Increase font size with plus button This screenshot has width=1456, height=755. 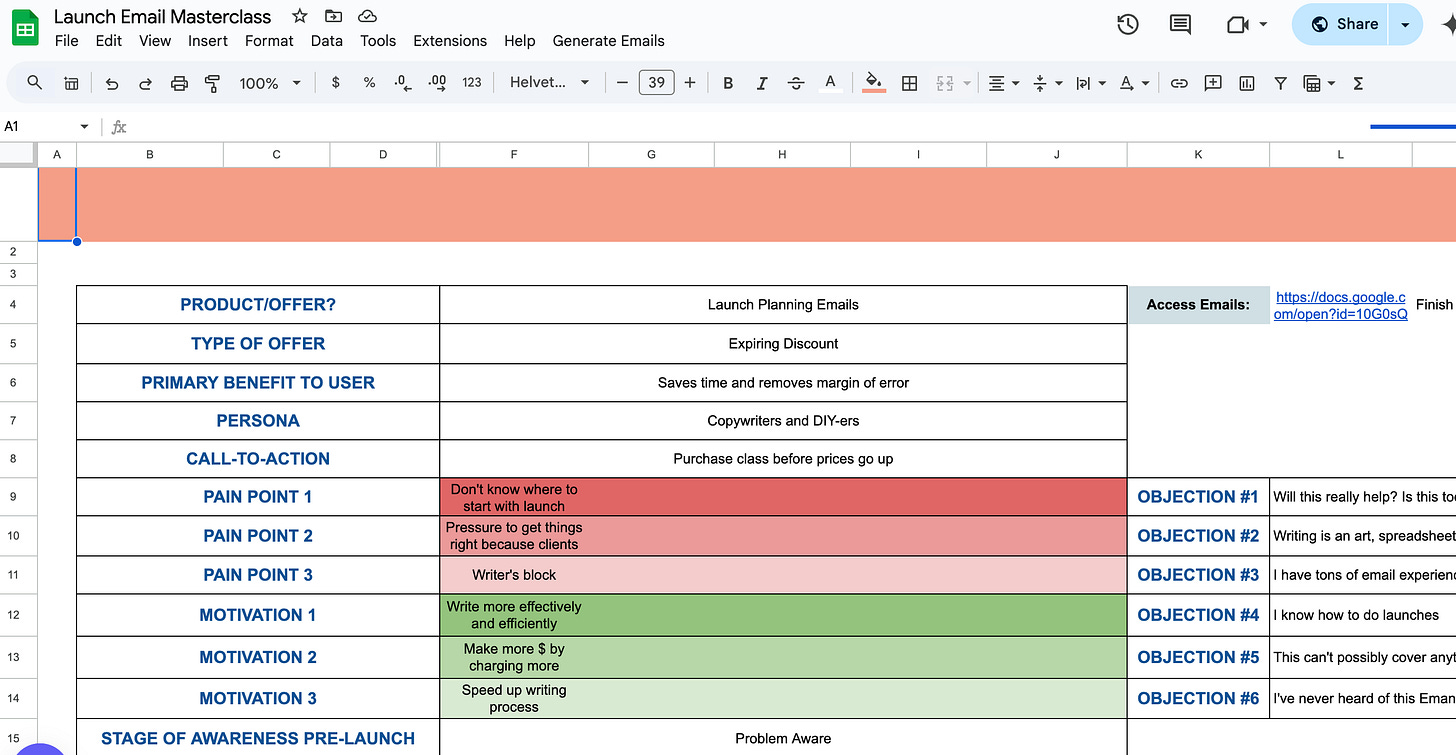(690, 83)
